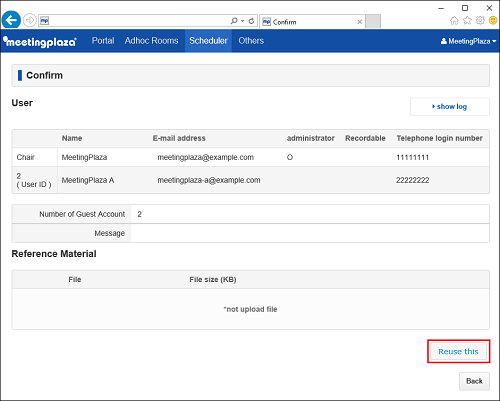Open the browser home icon

click(x=454, y=21)
